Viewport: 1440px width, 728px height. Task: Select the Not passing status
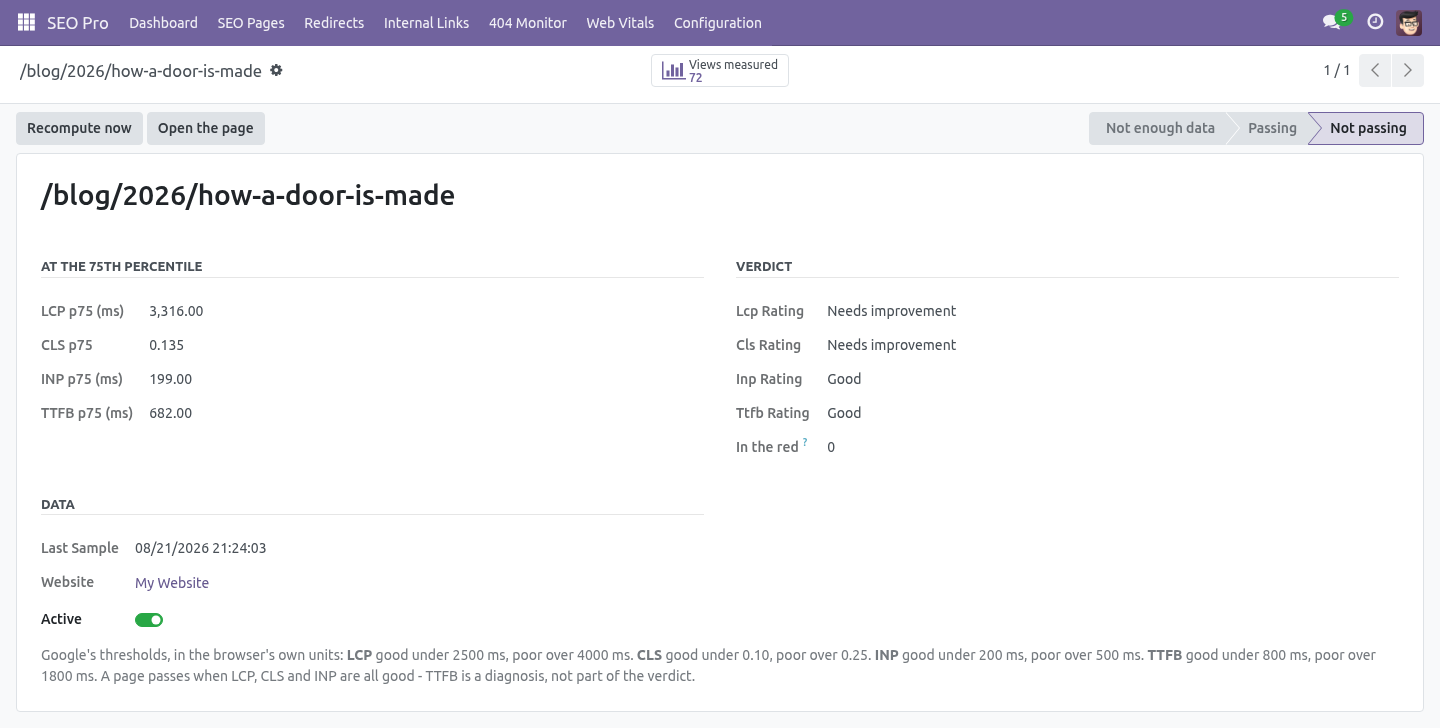(x=1368, y=128)
